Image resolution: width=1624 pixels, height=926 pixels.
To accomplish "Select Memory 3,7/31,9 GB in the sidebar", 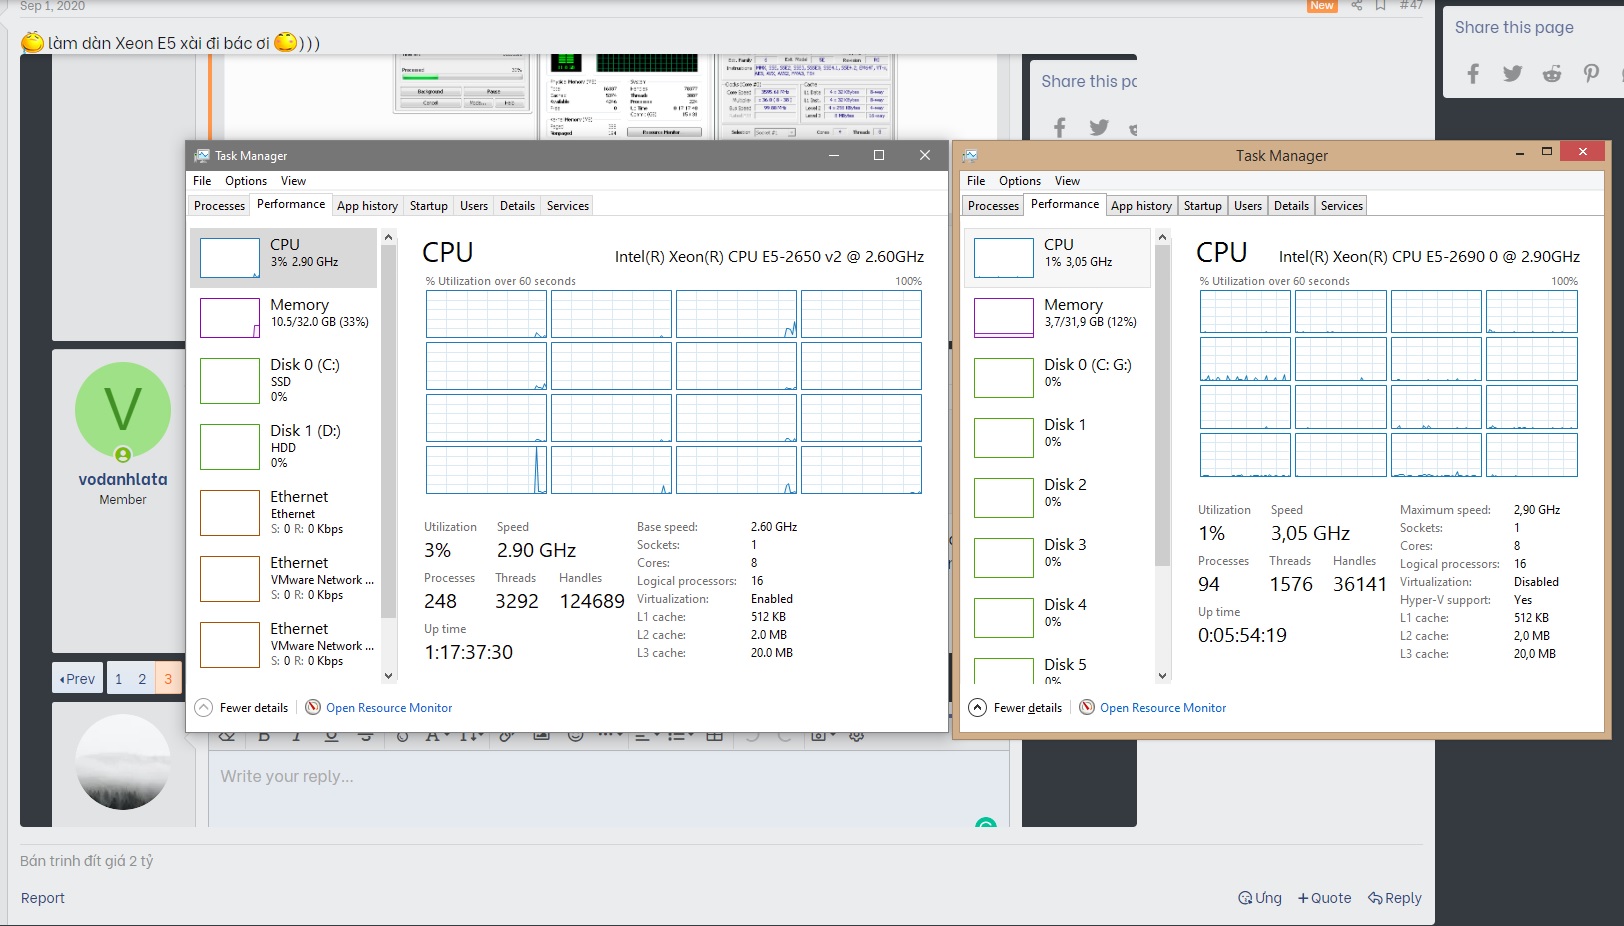I will click(x=1058, y=318).
